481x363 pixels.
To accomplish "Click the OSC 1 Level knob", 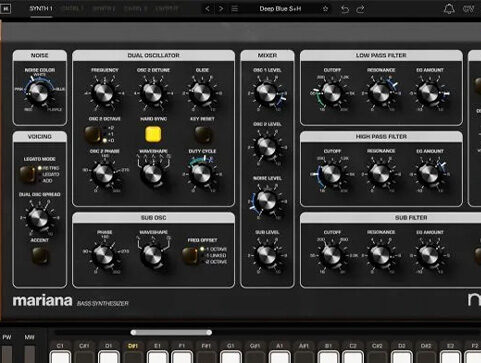I will coord(266,93).
